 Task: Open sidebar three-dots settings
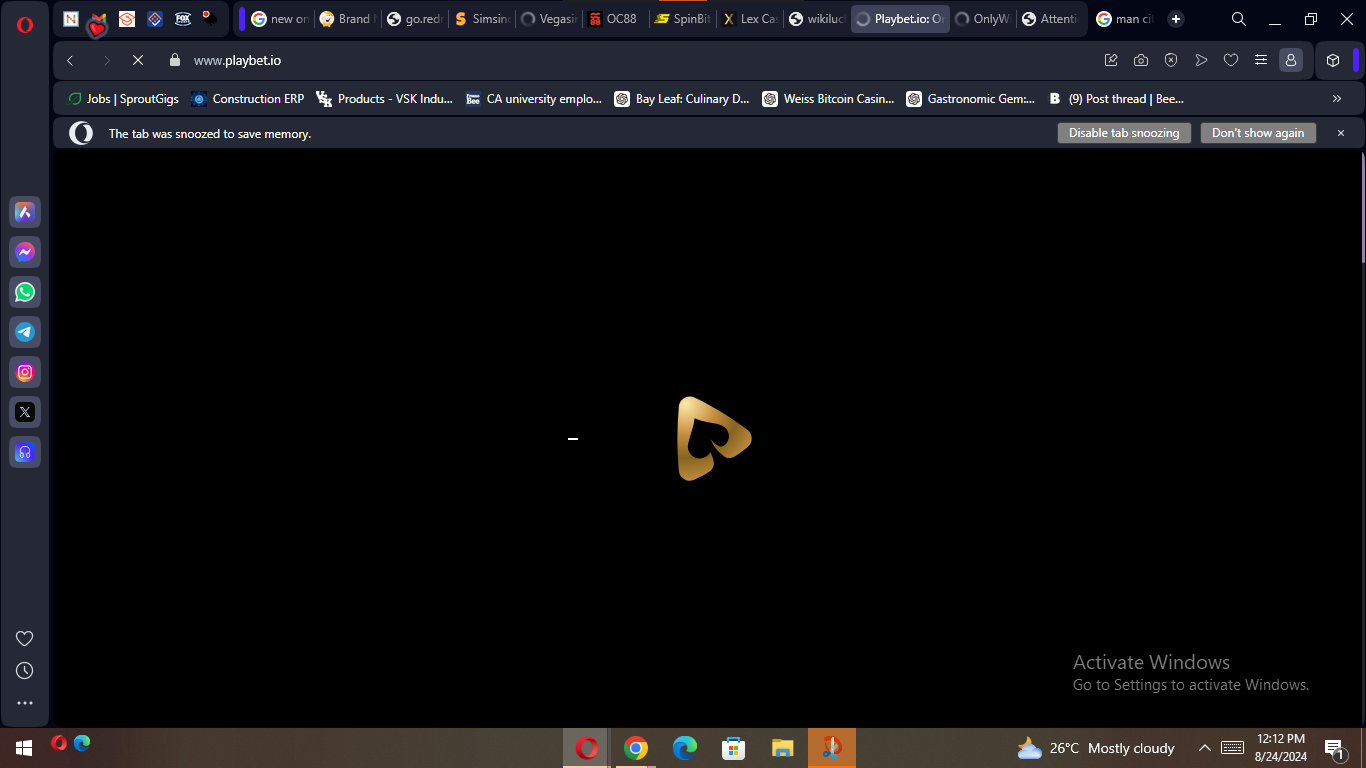pyautogui.click(x=25, y=703)
